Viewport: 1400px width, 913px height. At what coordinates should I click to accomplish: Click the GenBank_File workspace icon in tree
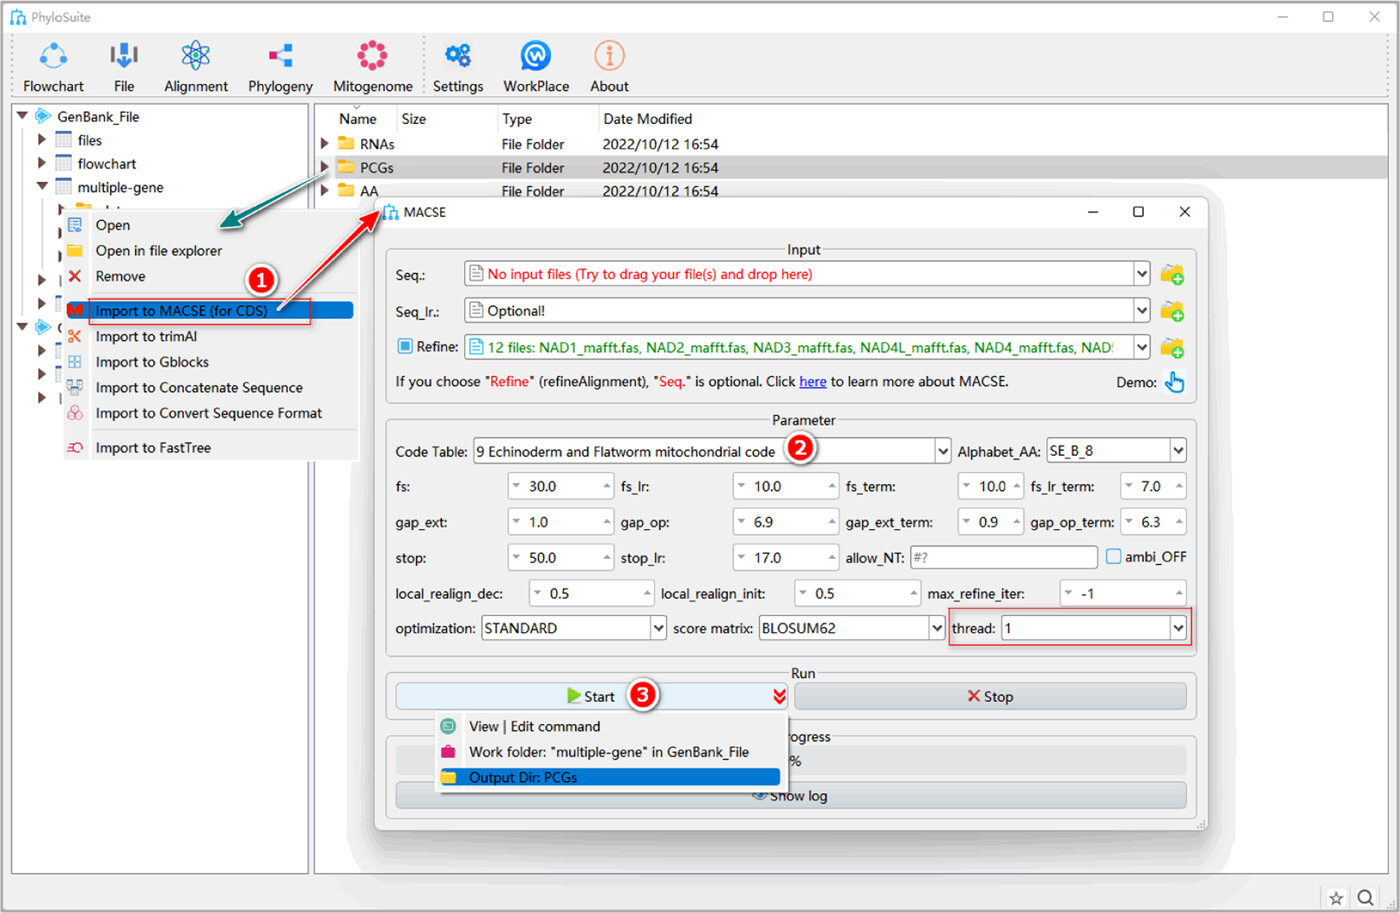(43, 116)
